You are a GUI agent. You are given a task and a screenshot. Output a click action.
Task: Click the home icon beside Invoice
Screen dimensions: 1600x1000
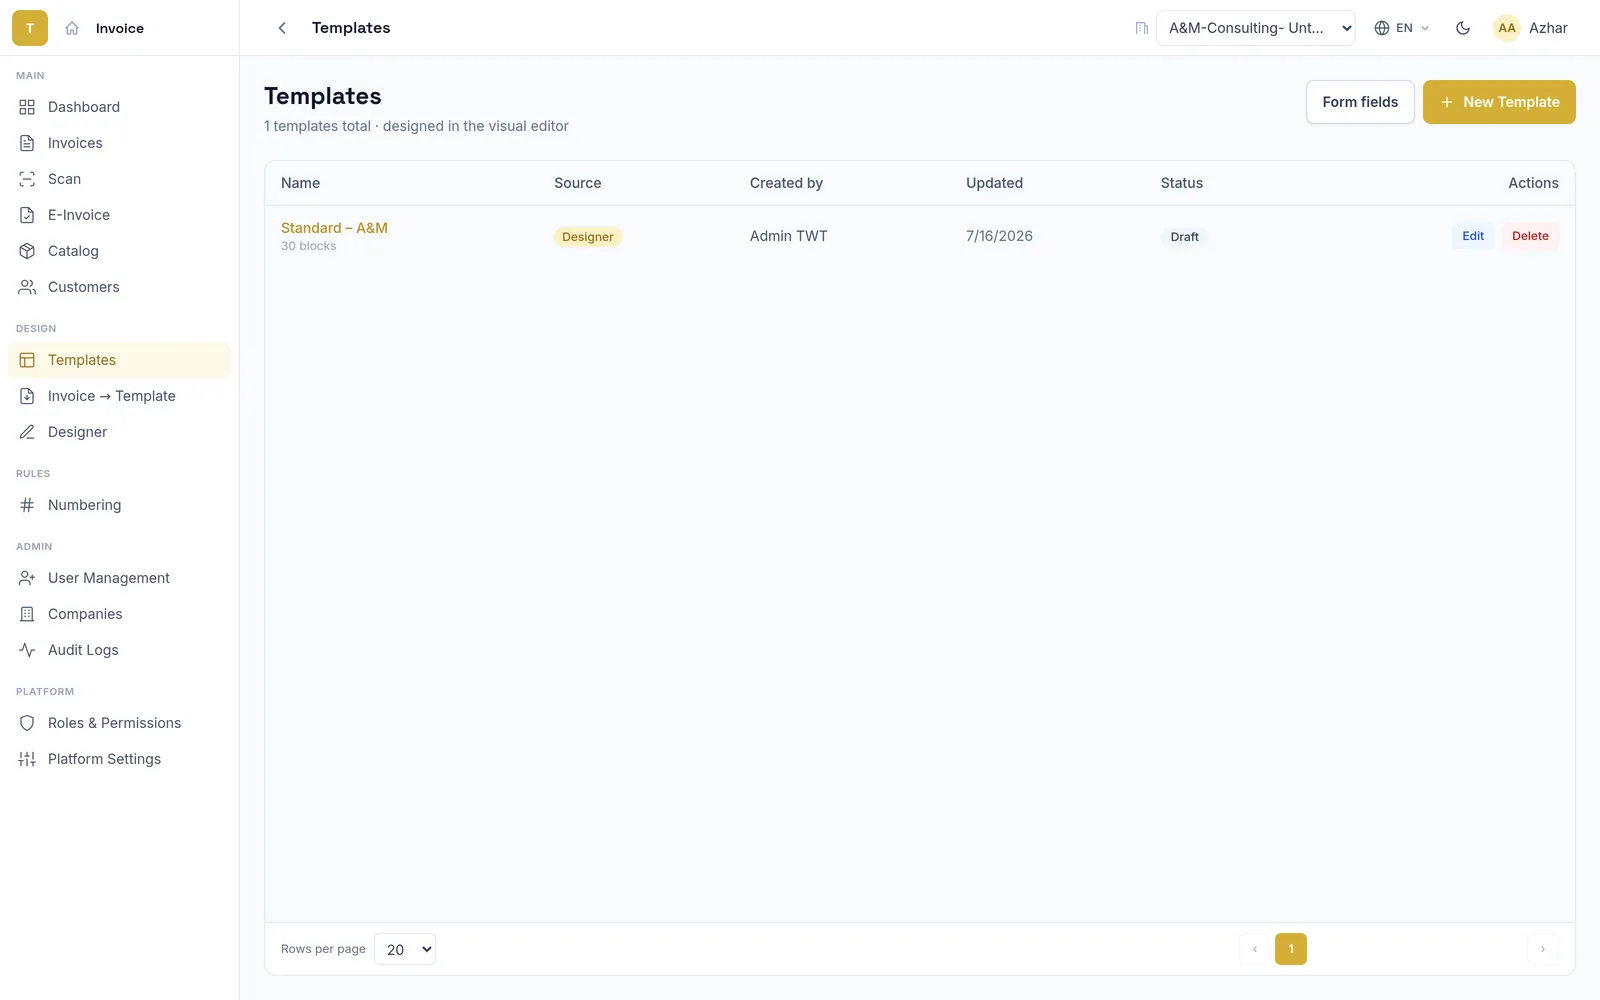tap(72, 28)
